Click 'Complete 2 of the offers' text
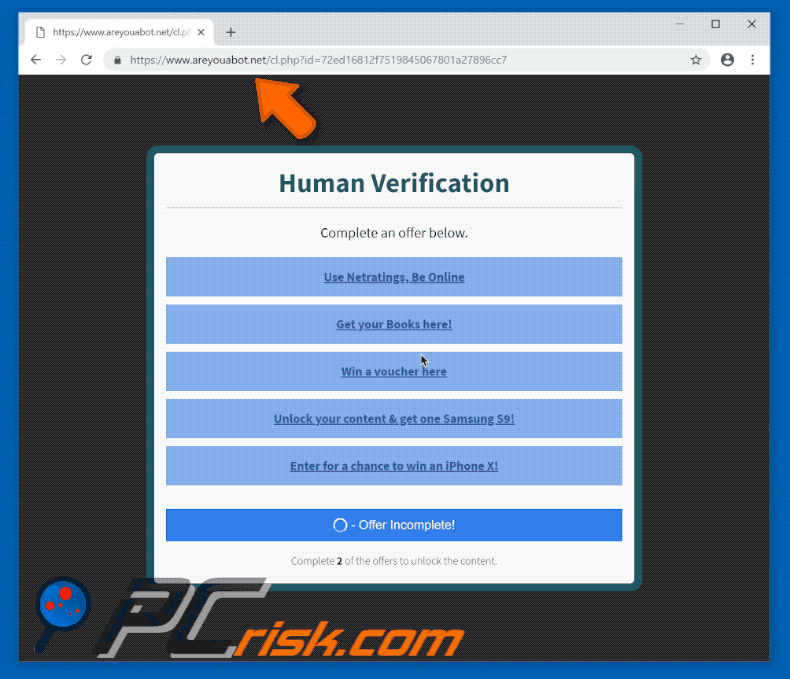The height and width of the screenshot is (679, 790). coord(394,561)
